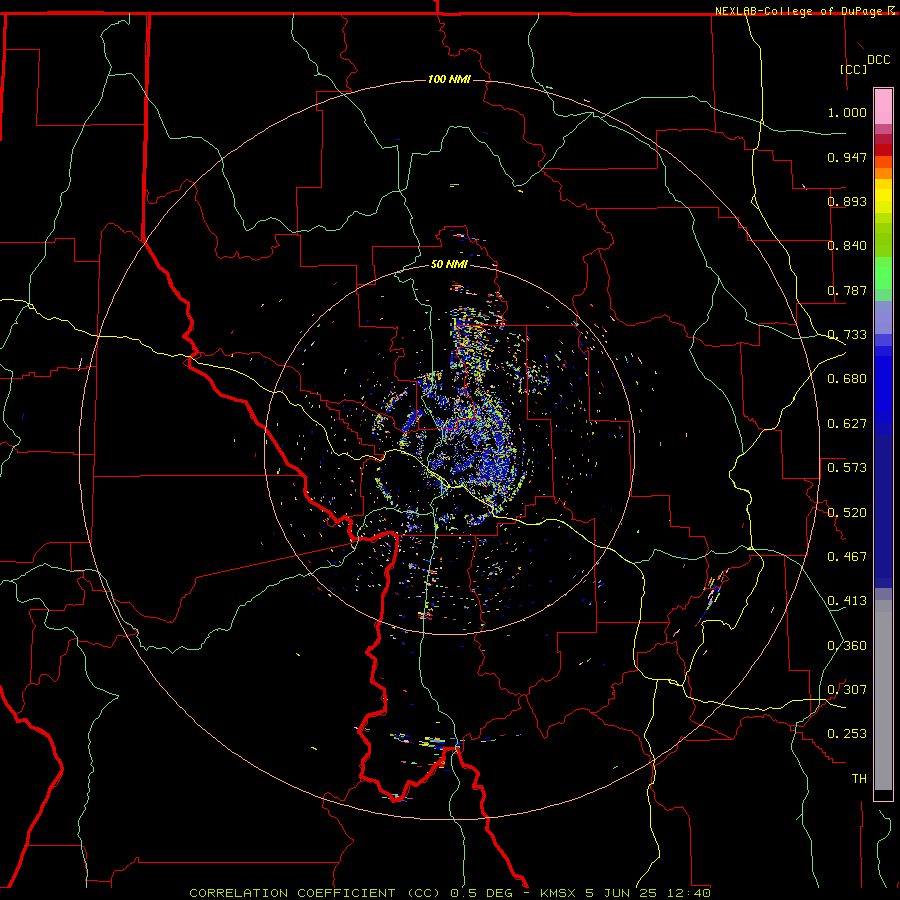Click the DCC label above the color bar
This screenshot has width=900, height=900.
pyautogui.click(x=879, y=60)
